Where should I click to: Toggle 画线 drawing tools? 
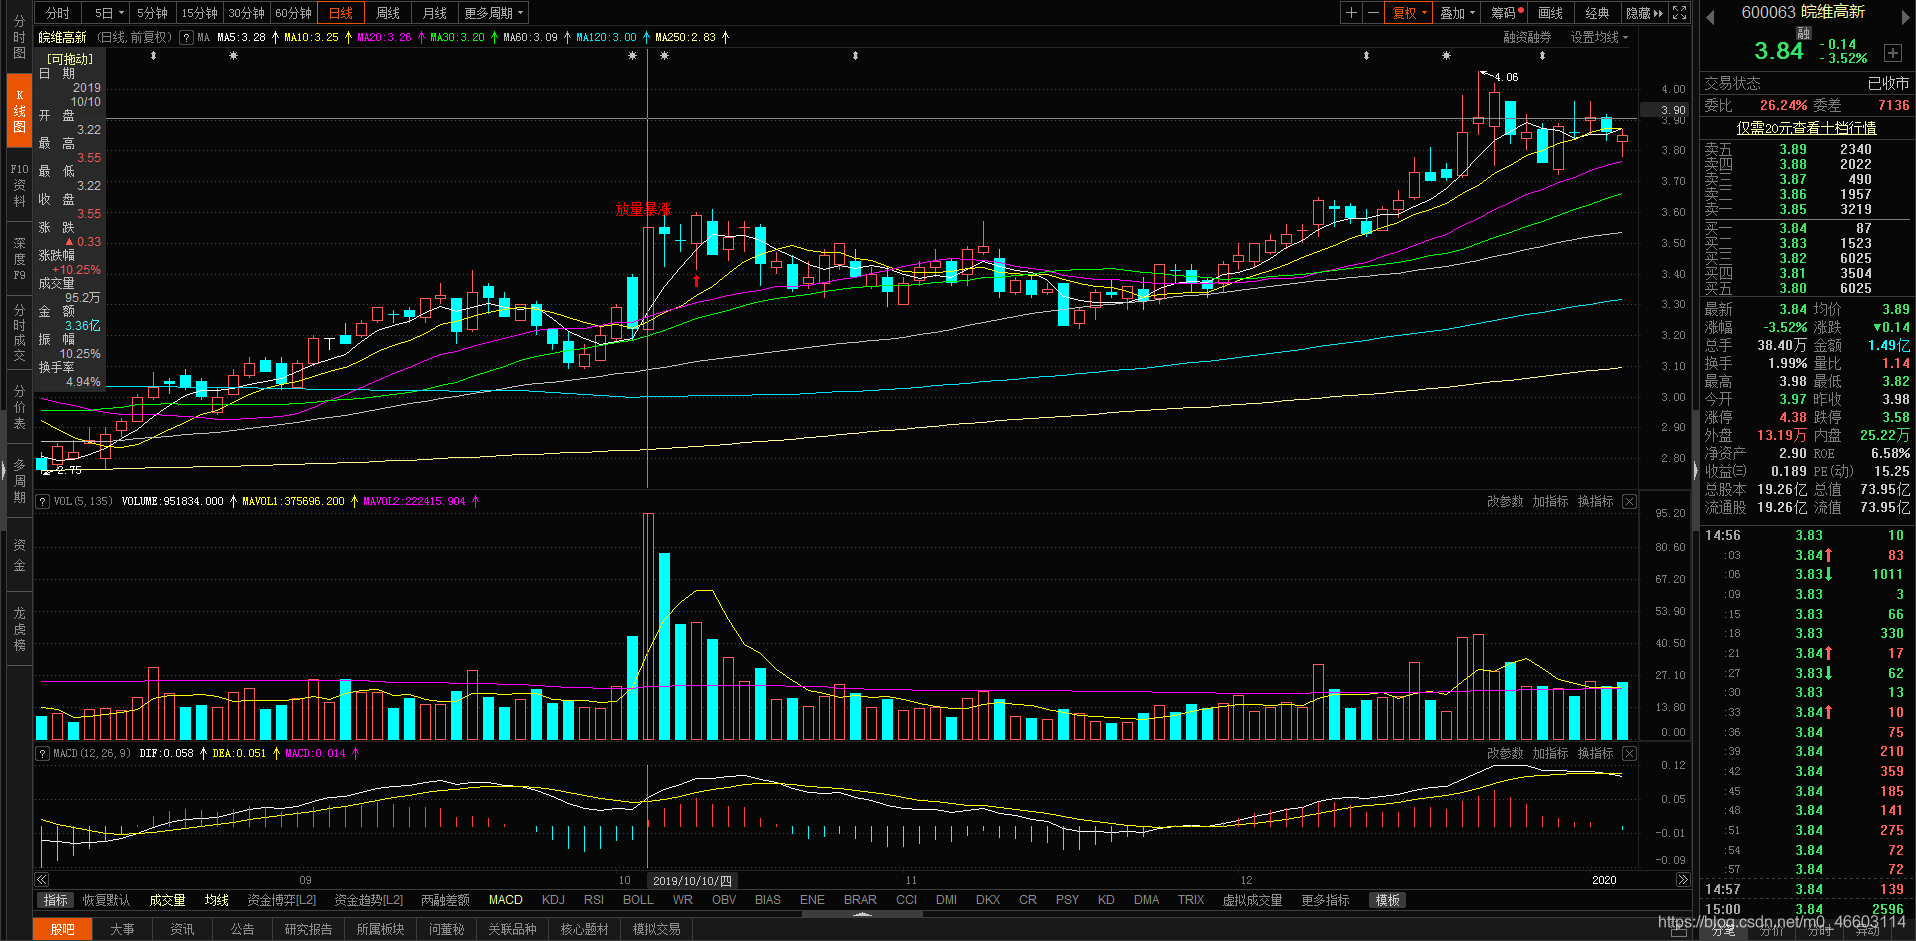(x=1551, y=13)
